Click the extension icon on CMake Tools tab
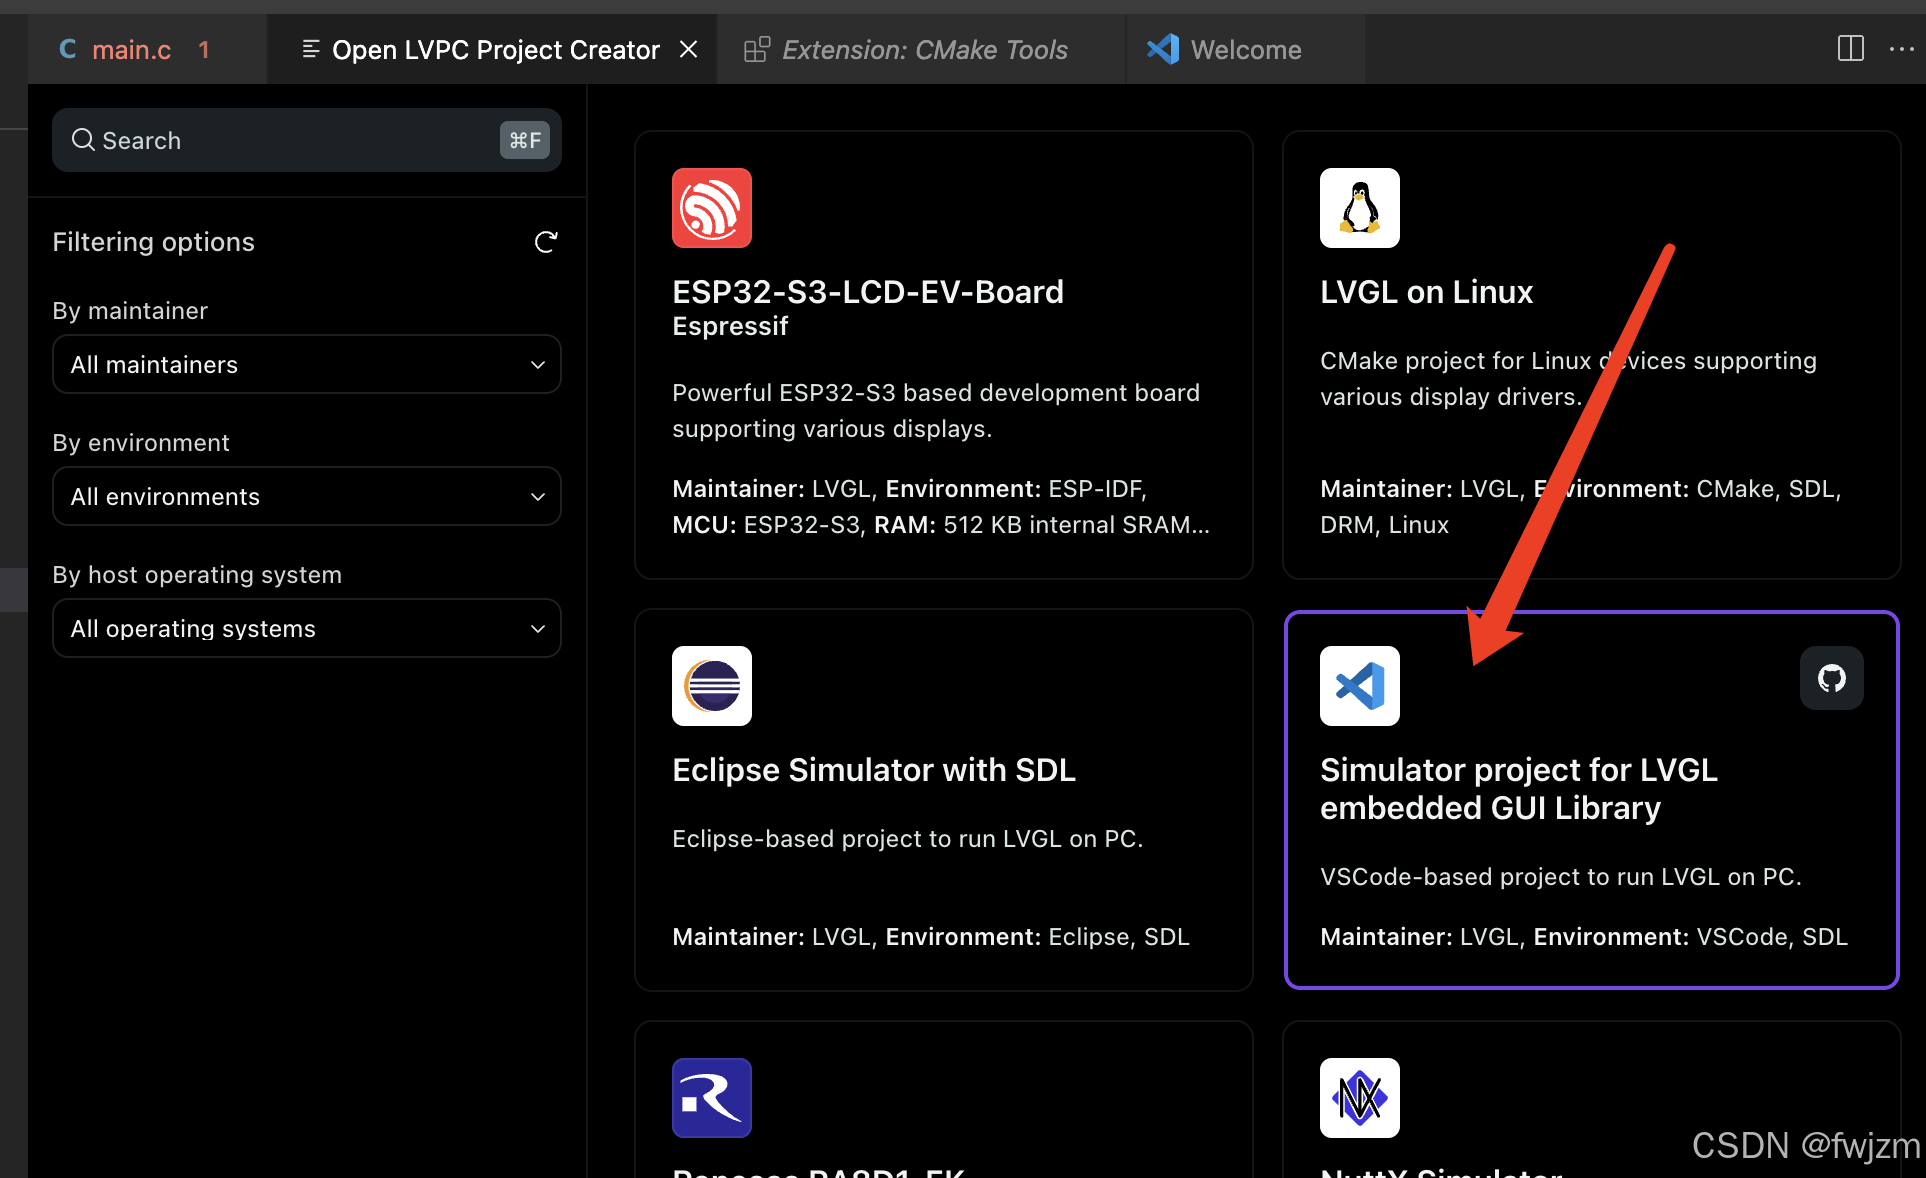The width and height of the screenshot is (1926, 1178). [757, 49]
